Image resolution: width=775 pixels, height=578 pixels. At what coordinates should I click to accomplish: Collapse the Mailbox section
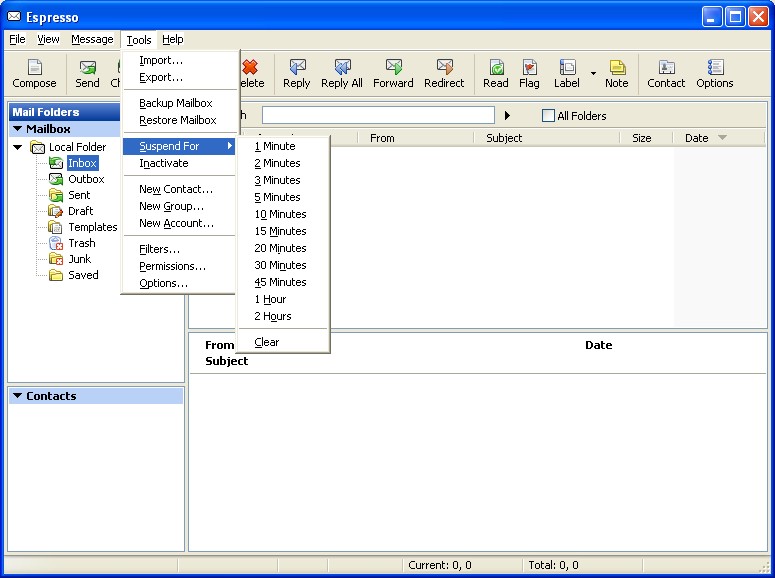coord(18,129)
